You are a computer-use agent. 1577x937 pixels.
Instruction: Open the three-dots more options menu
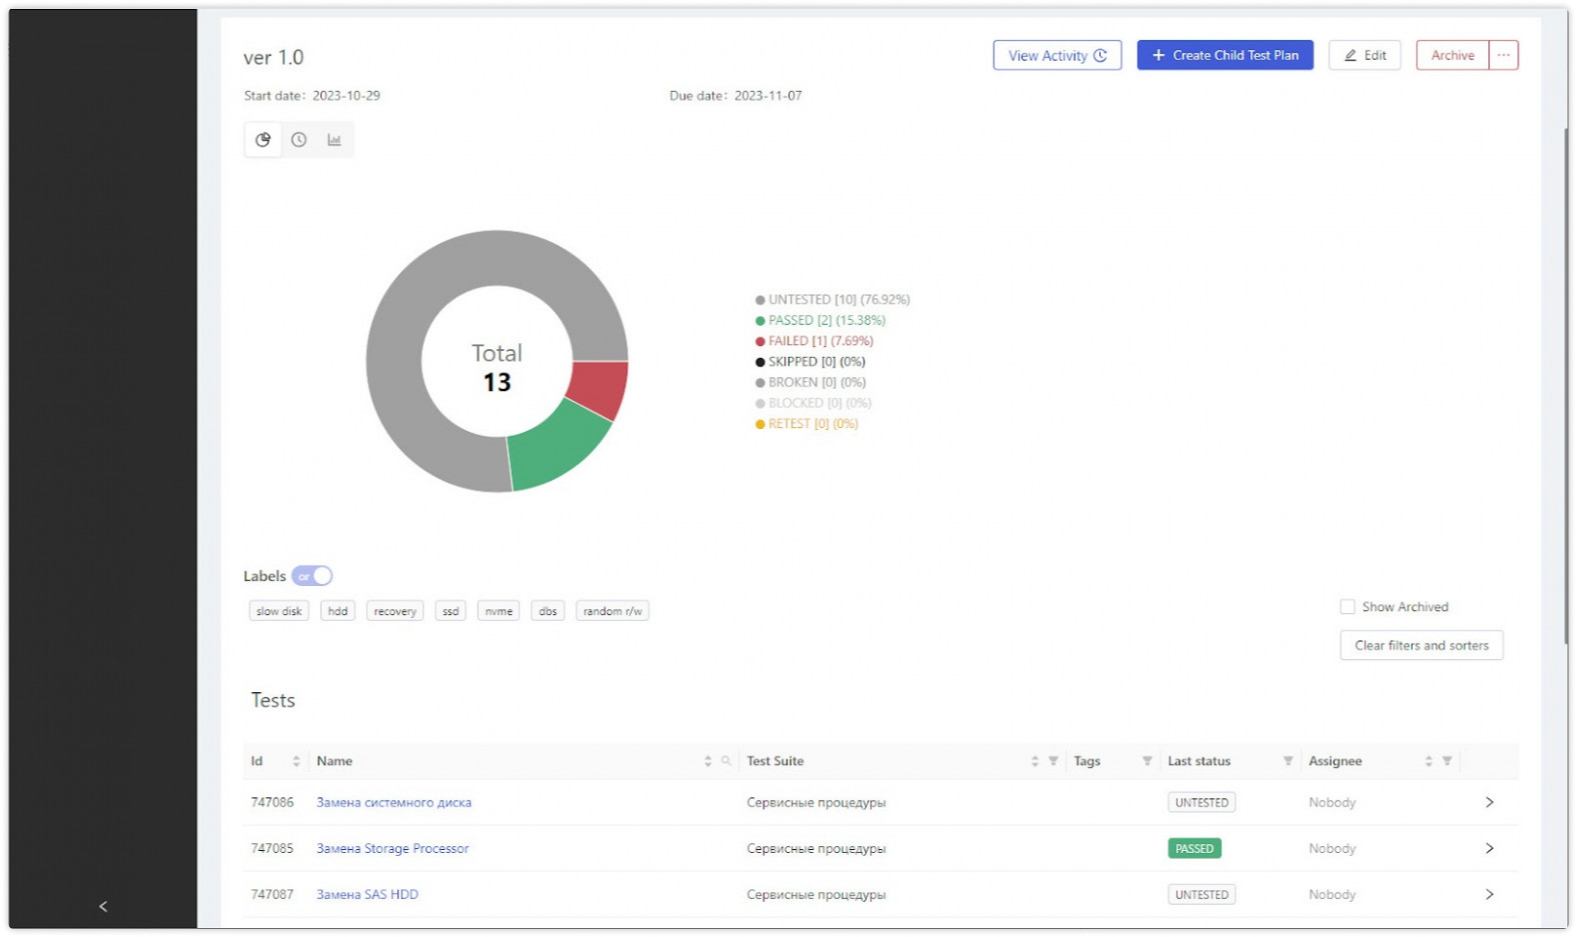click(1504, 55)
